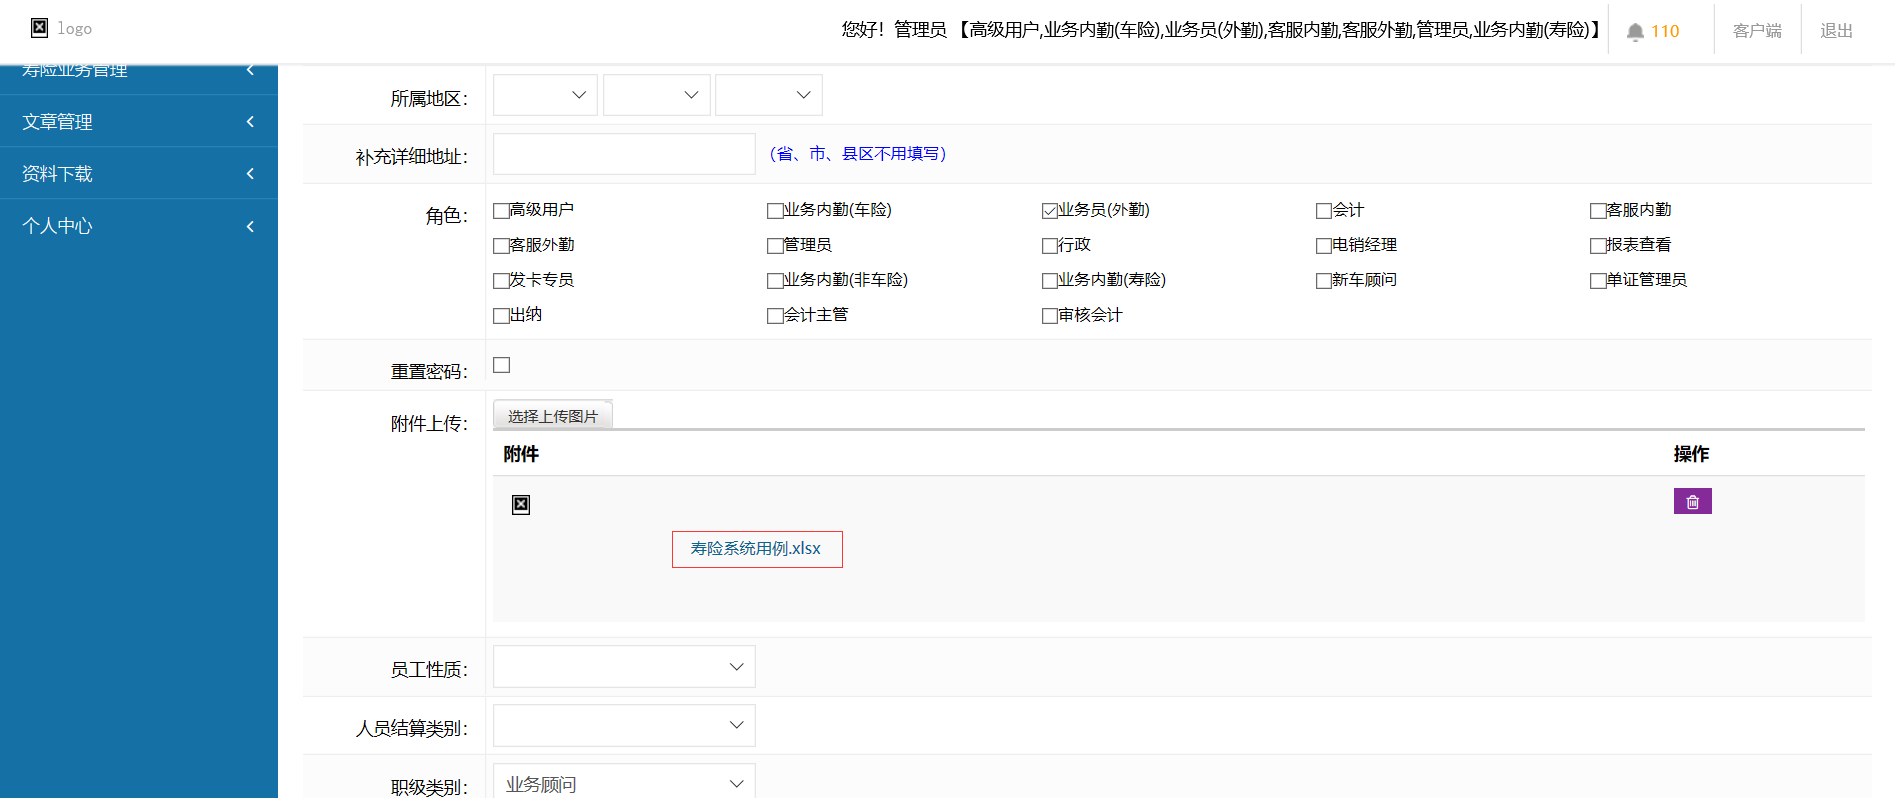Click the logo image in header
The width and height of the screenshot is (1895, 798).
(40, 28)
